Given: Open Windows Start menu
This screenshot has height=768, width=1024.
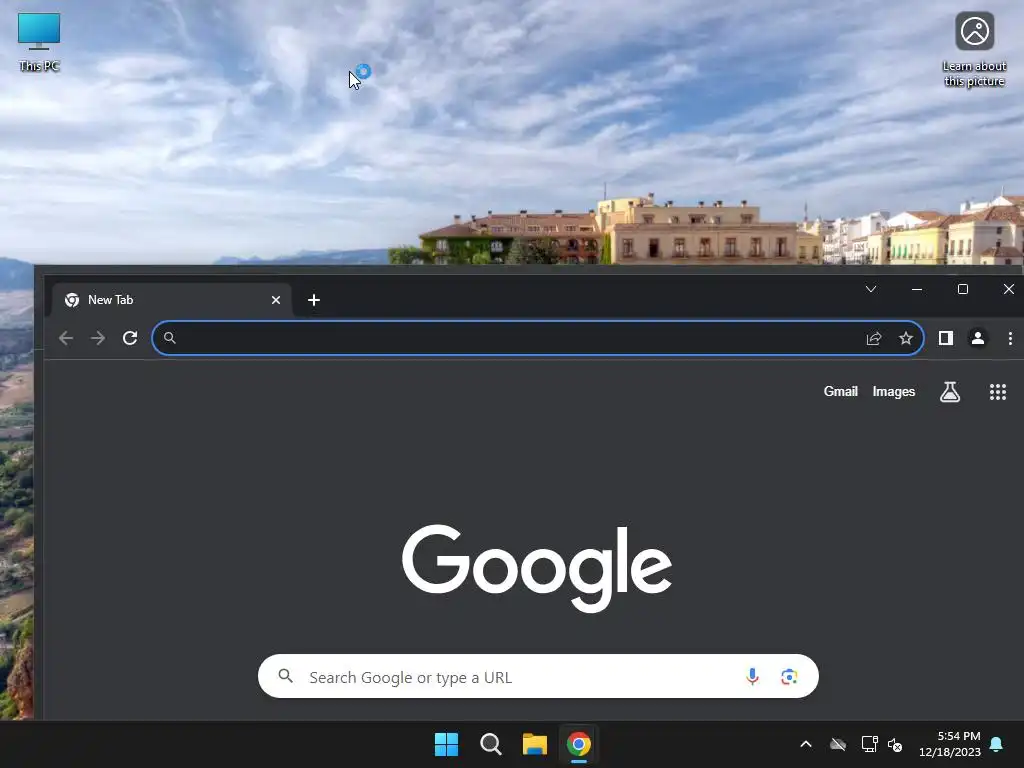Looking at the screenshot, I should coord(447,744).
